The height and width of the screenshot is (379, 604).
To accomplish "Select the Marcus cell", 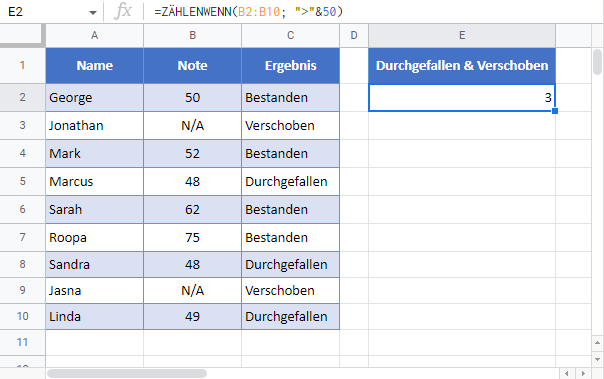I will (94, 181).
